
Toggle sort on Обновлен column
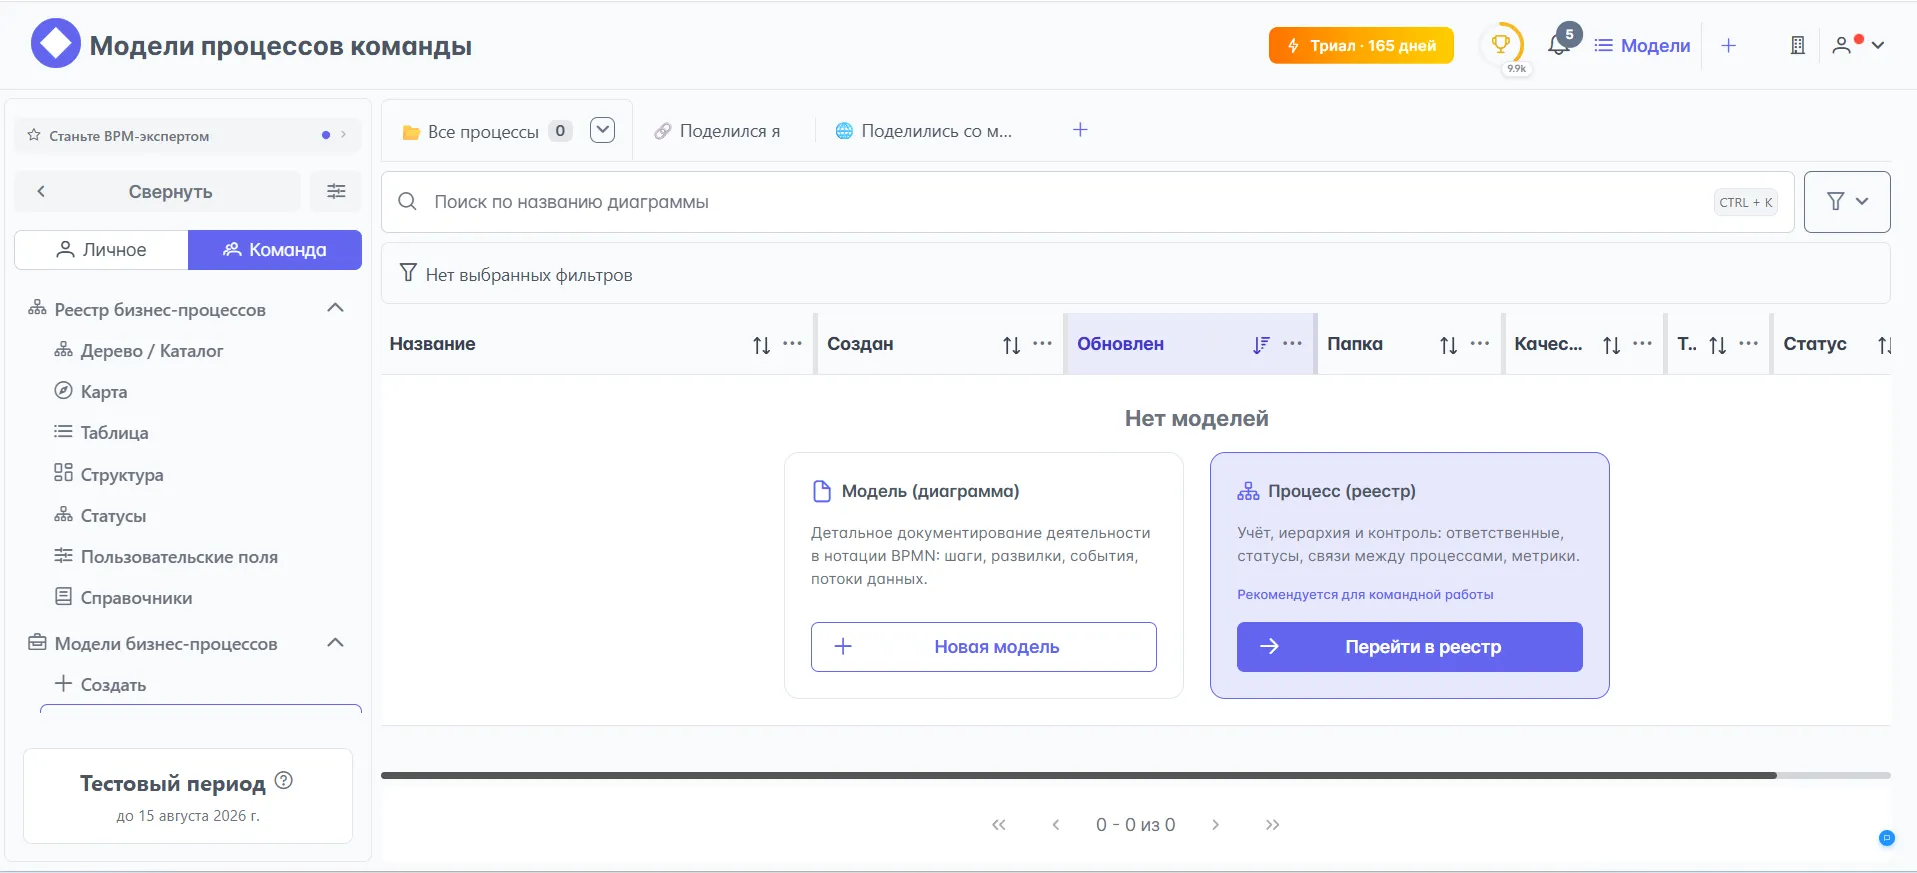tap(1260, 344)
